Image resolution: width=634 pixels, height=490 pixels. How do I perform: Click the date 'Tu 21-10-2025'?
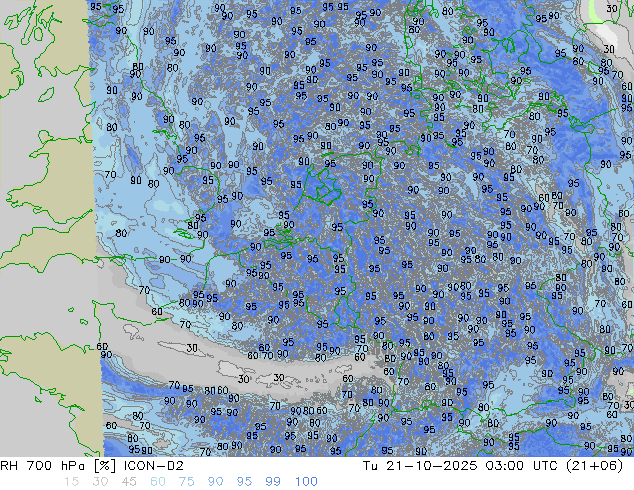tap(420, 466)
